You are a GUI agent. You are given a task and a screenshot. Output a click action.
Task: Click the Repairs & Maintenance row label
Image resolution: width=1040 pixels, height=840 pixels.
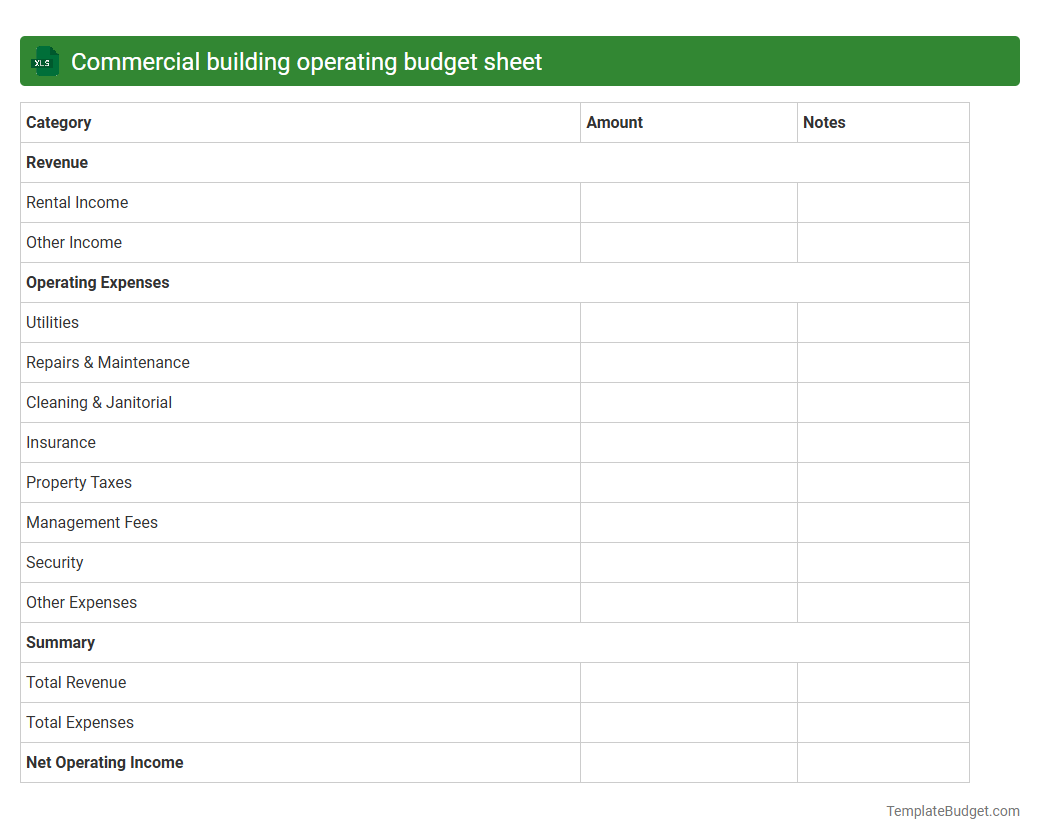tap(107, 362)
